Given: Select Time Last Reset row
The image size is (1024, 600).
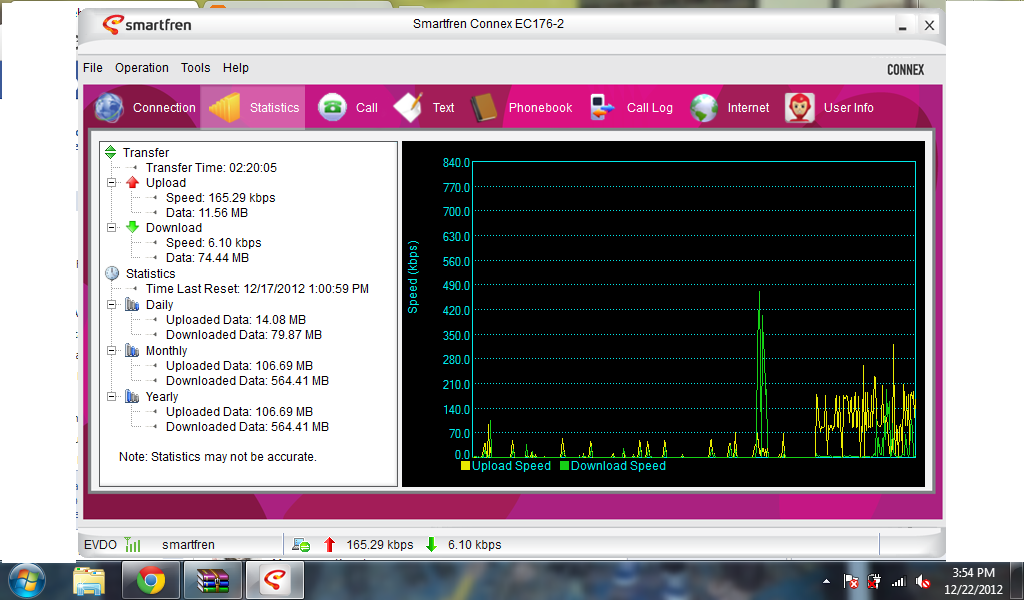Looking at the screenshot, I should pos(257,289).
